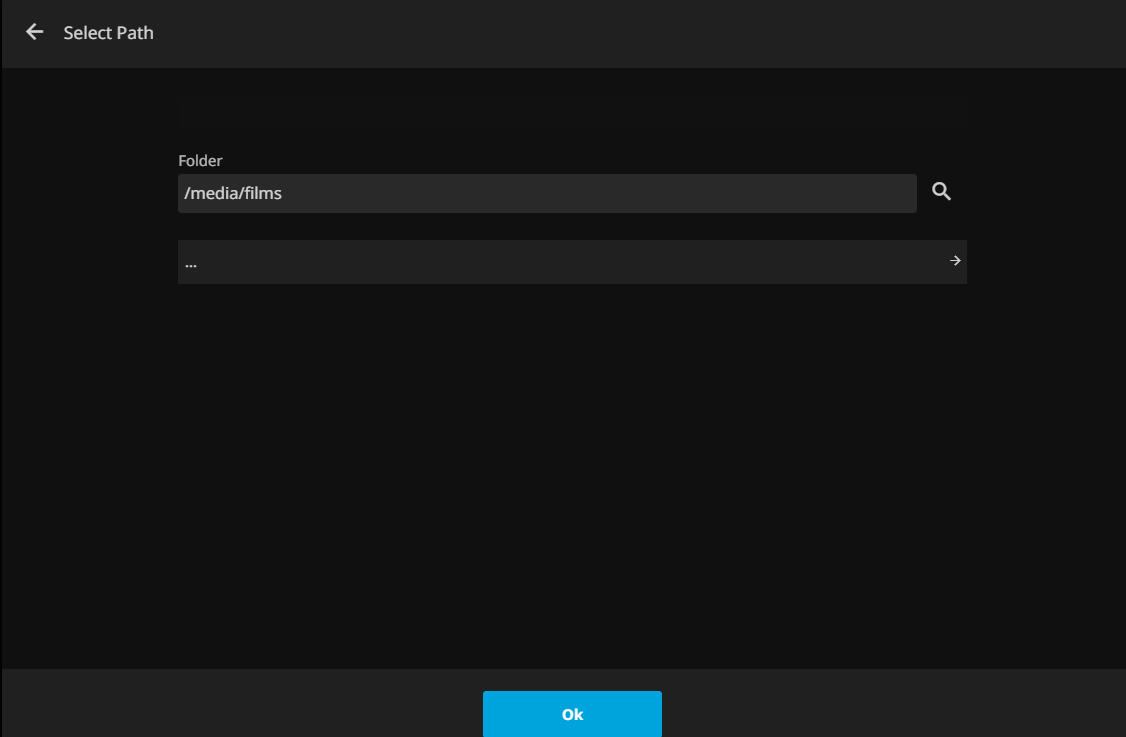This screenshot has width=1126, height=737.
Task: Place cursor in the folder path input
Action: click(x=546, y=193)
